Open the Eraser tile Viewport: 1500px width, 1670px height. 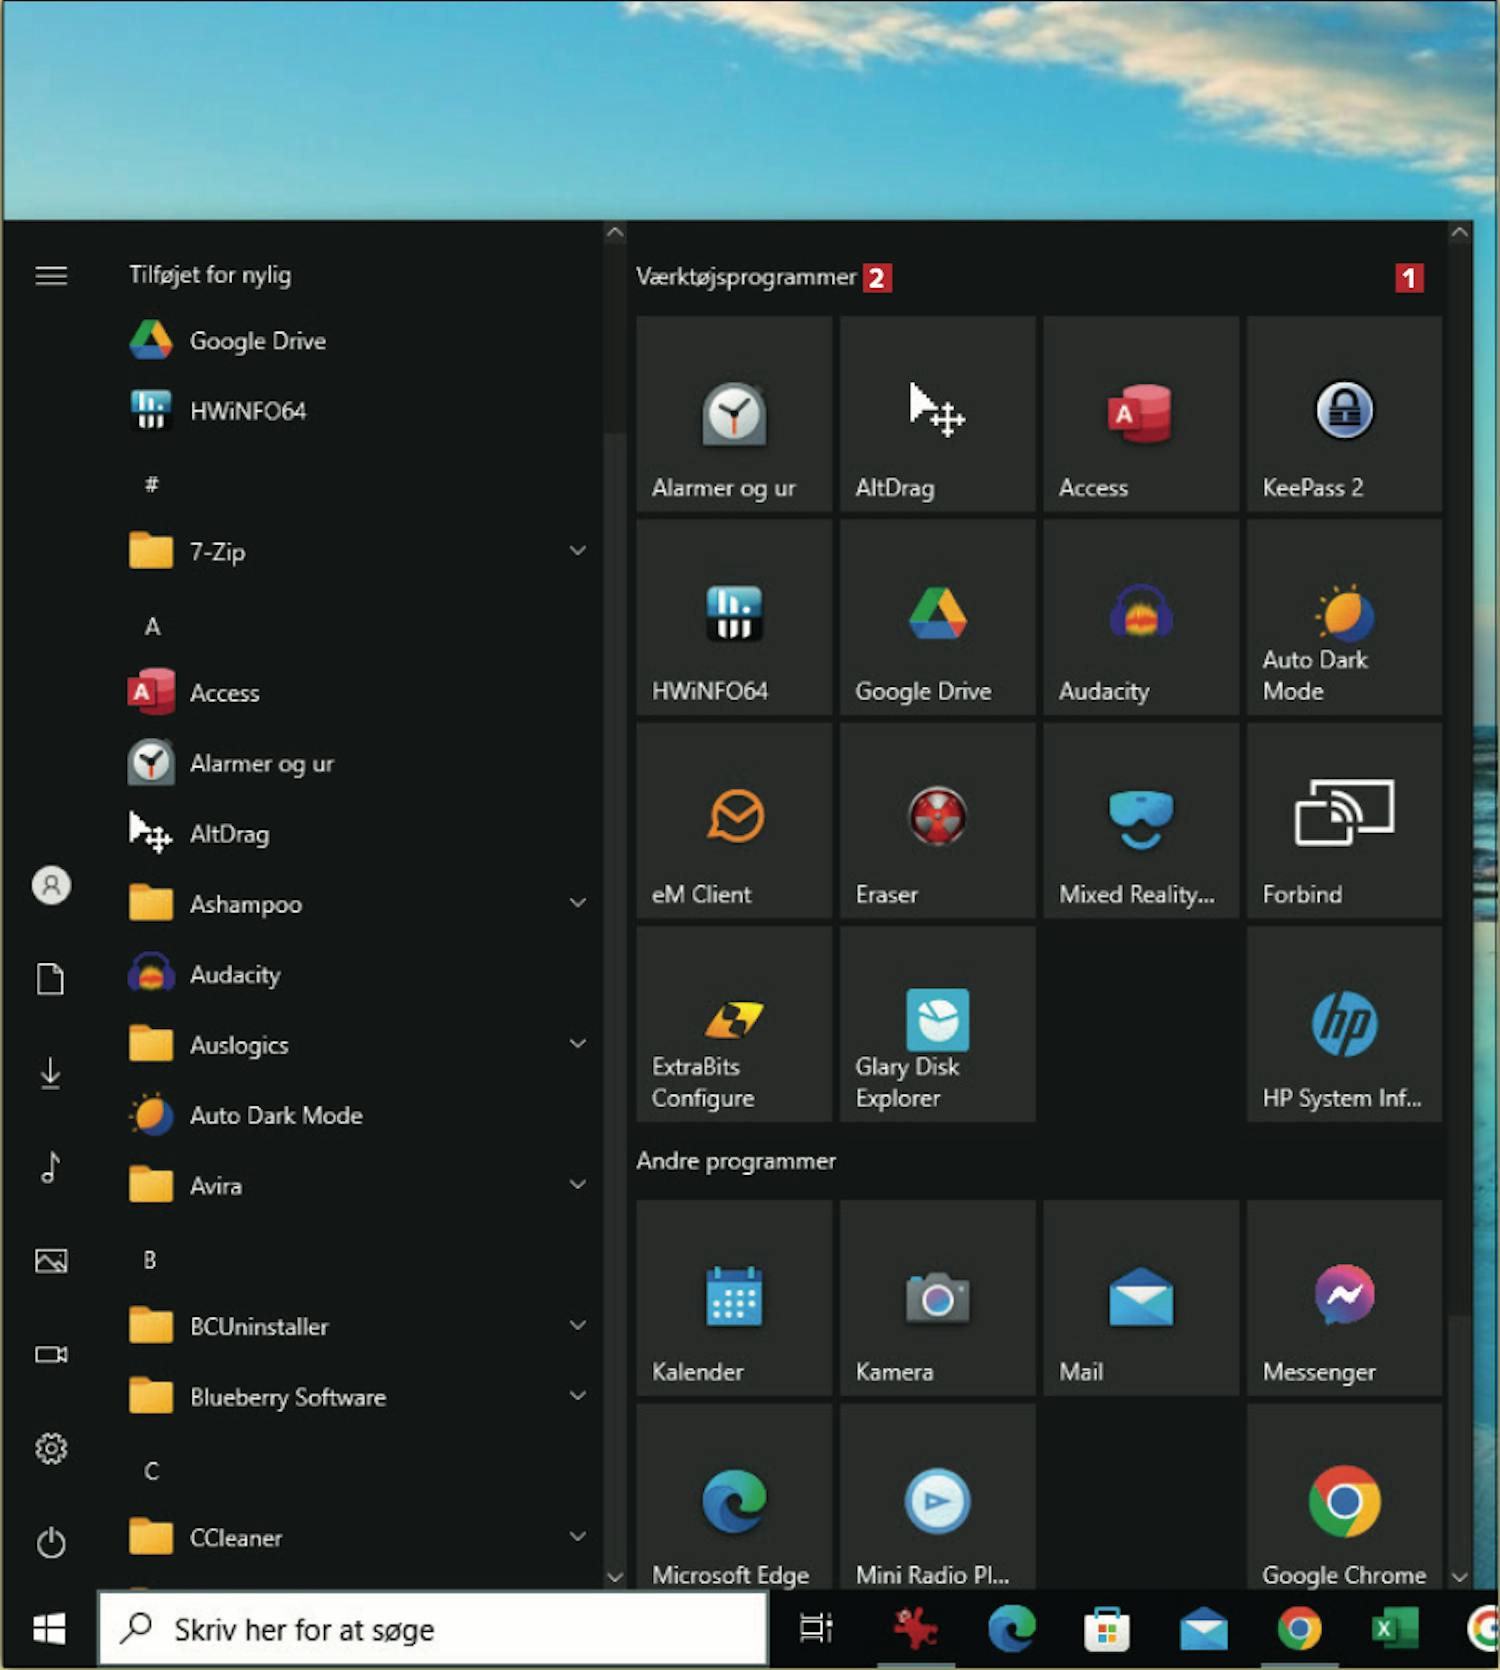click(x=937, y=821)
